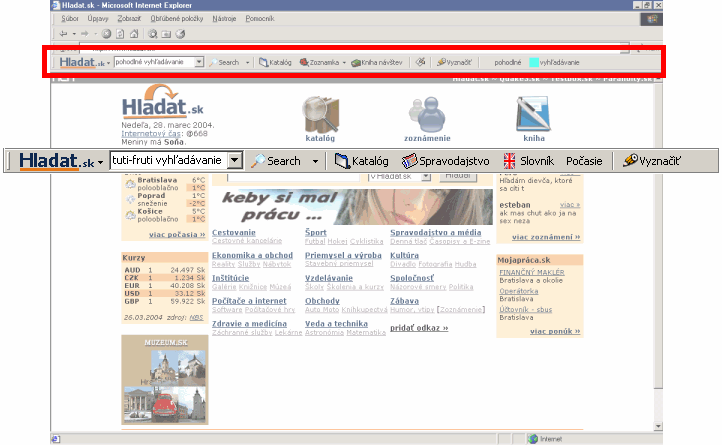The width and height of the screenshot is (722, 445).
Task: Click the Hladat.sk page logo
Action: (163, 100)
